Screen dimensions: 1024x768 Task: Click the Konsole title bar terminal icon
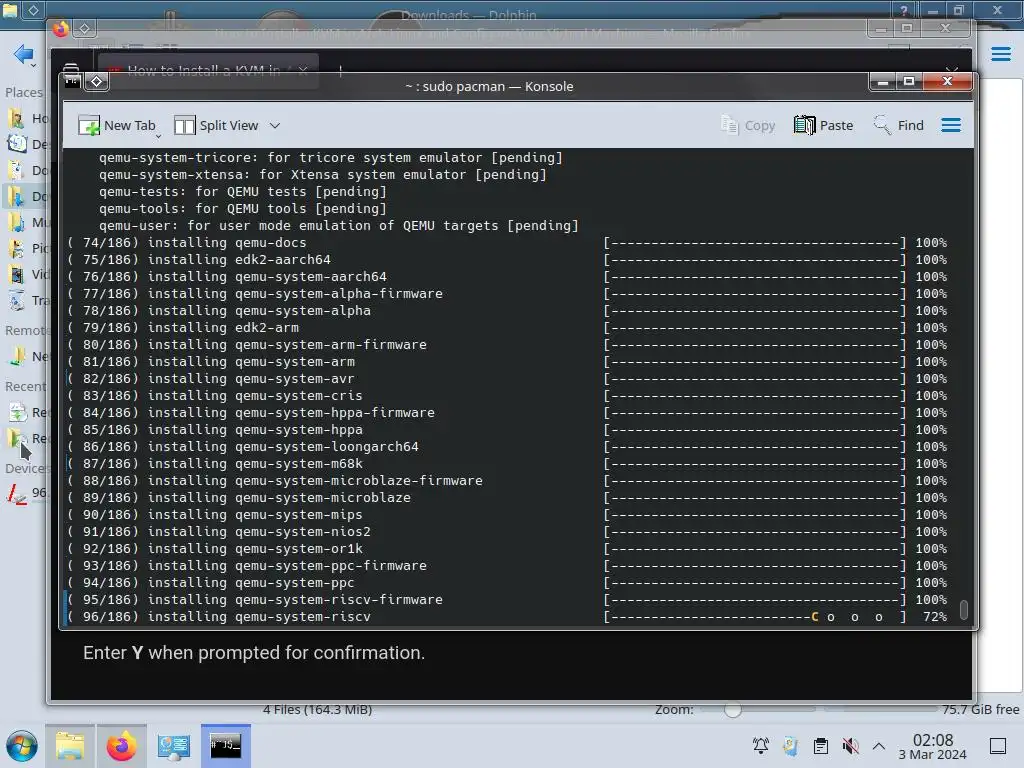point(72,81)
